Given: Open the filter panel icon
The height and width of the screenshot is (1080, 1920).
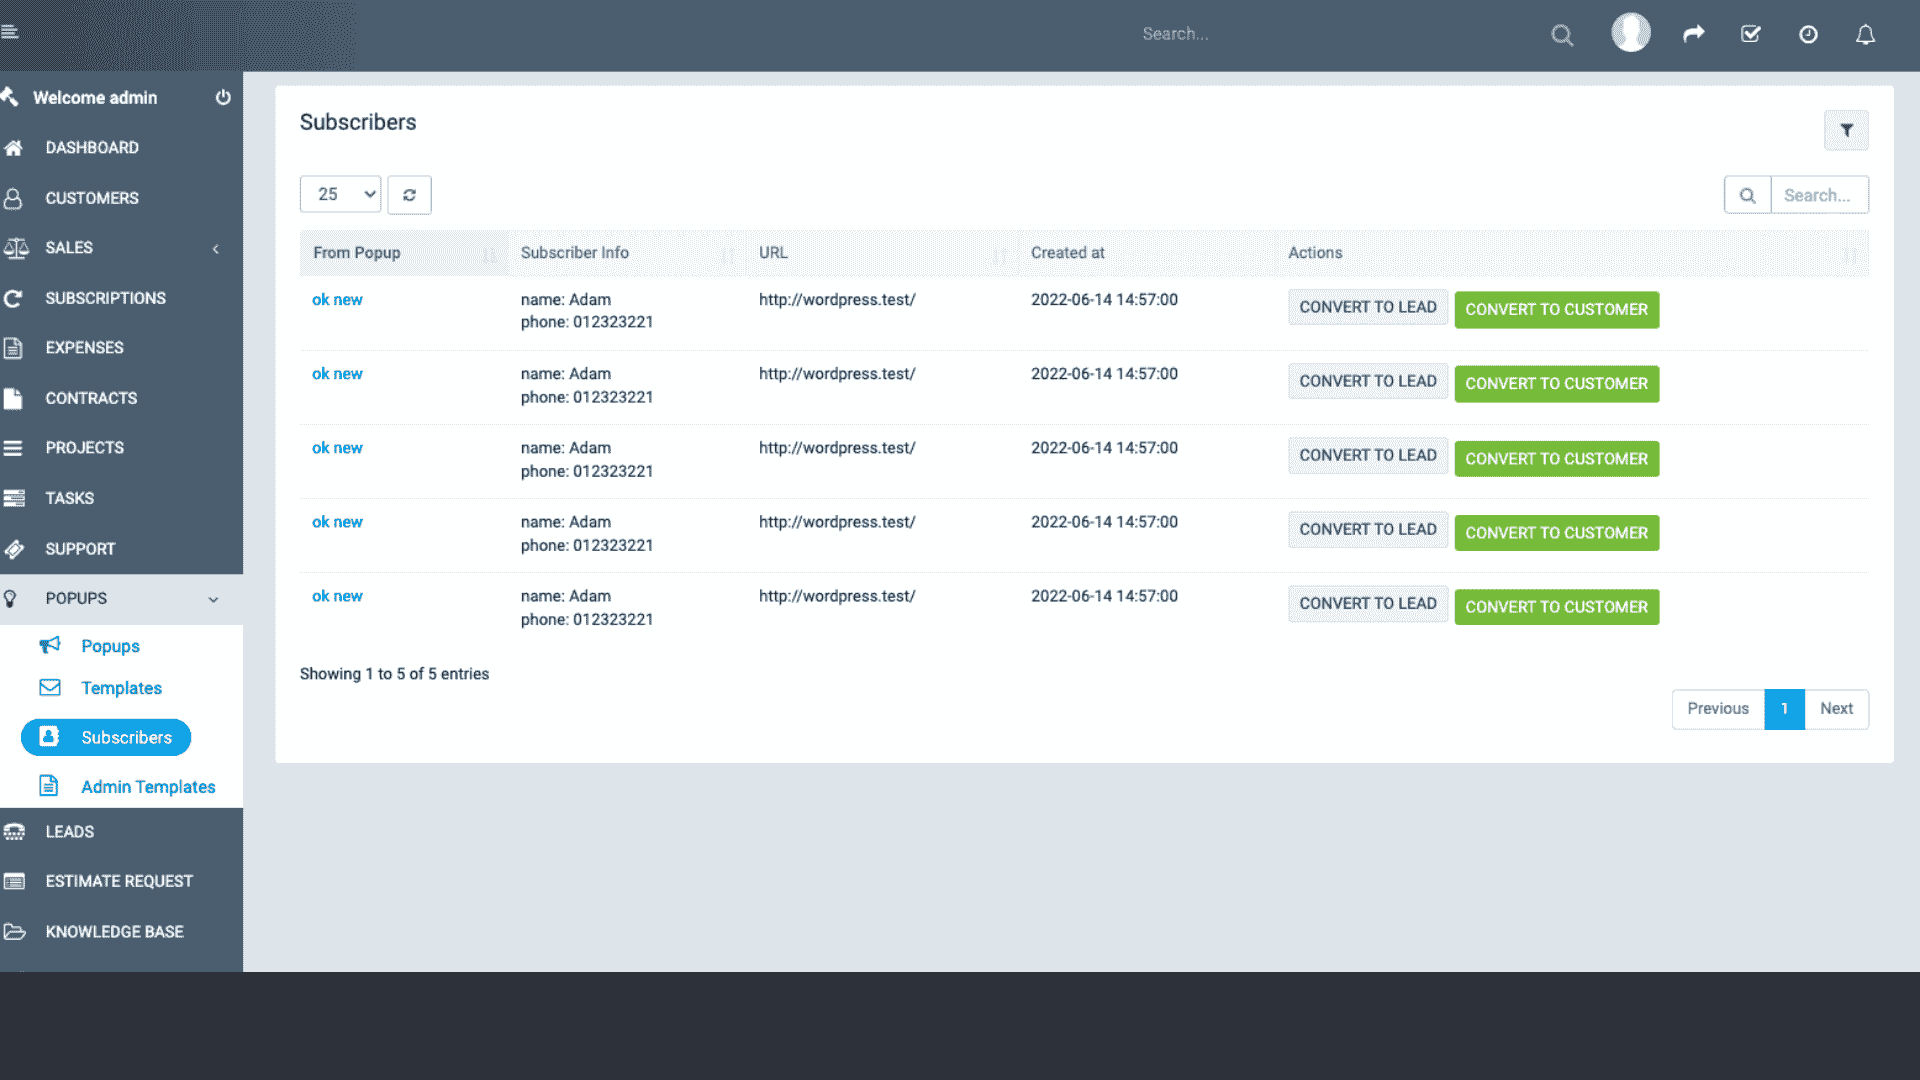Looking at the screenshot, I should (x=1846, y=130).
